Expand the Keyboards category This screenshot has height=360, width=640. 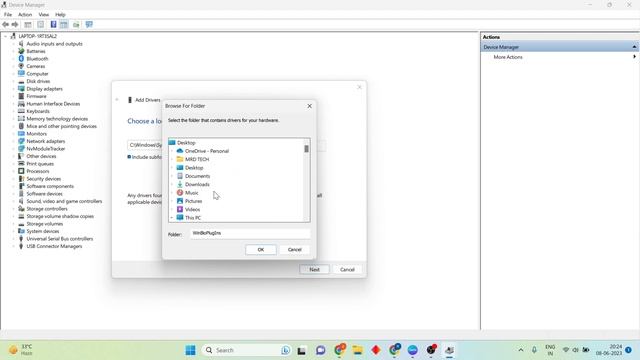click(13, 111)
